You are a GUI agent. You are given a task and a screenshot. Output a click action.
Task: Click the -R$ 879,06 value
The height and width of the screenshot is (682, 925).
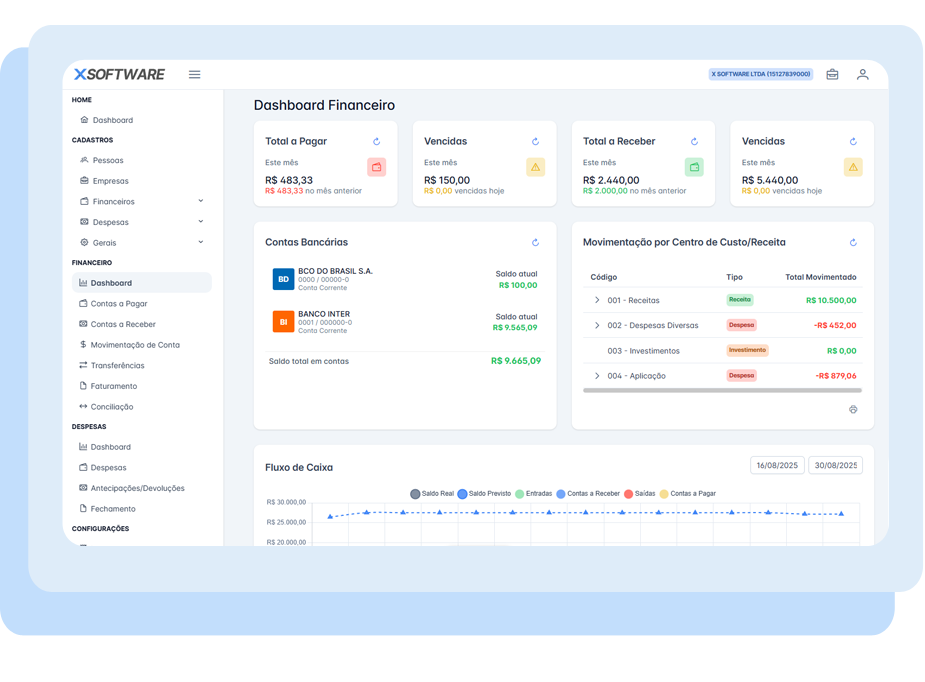[835, 376]
